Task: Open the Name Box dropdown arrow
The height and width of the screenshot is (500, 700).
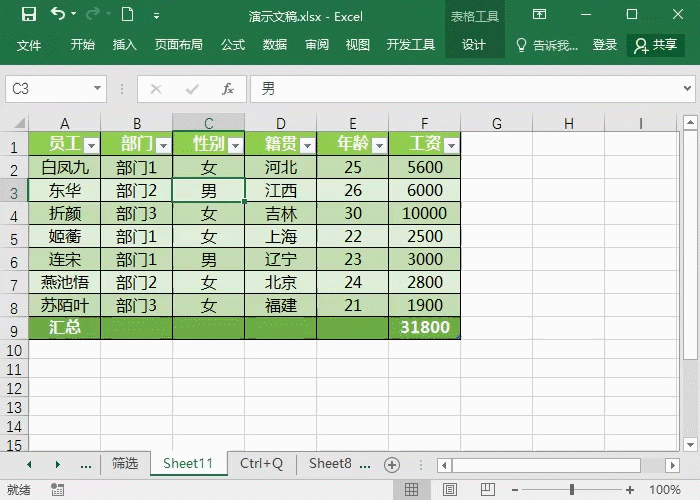Action: coord(97,88)
